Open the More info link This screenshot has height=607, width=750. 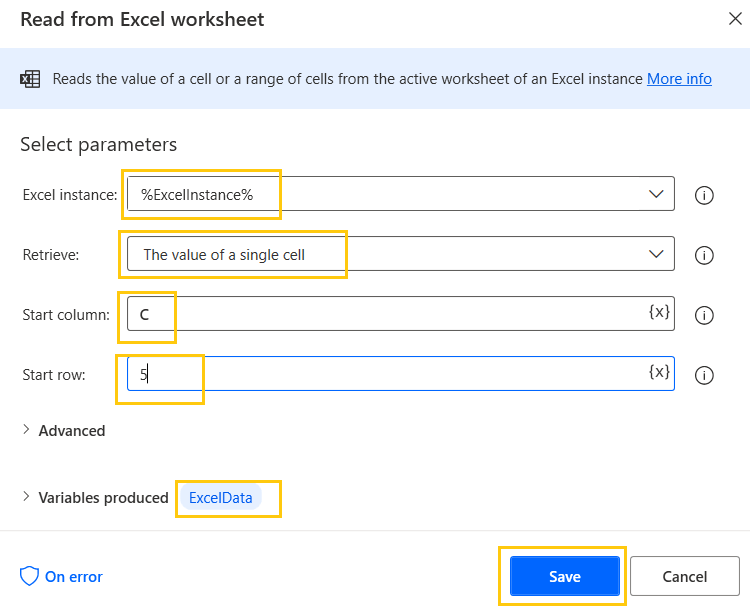tap(679, 78)
